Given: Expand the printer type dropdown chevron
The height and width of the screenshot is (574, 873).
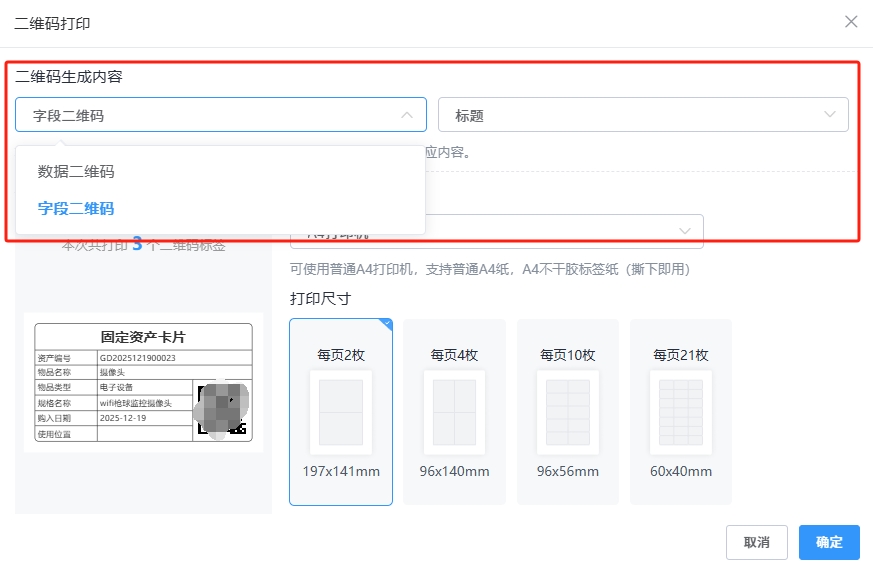Looking at the screenshot, I should pos(685,231).
